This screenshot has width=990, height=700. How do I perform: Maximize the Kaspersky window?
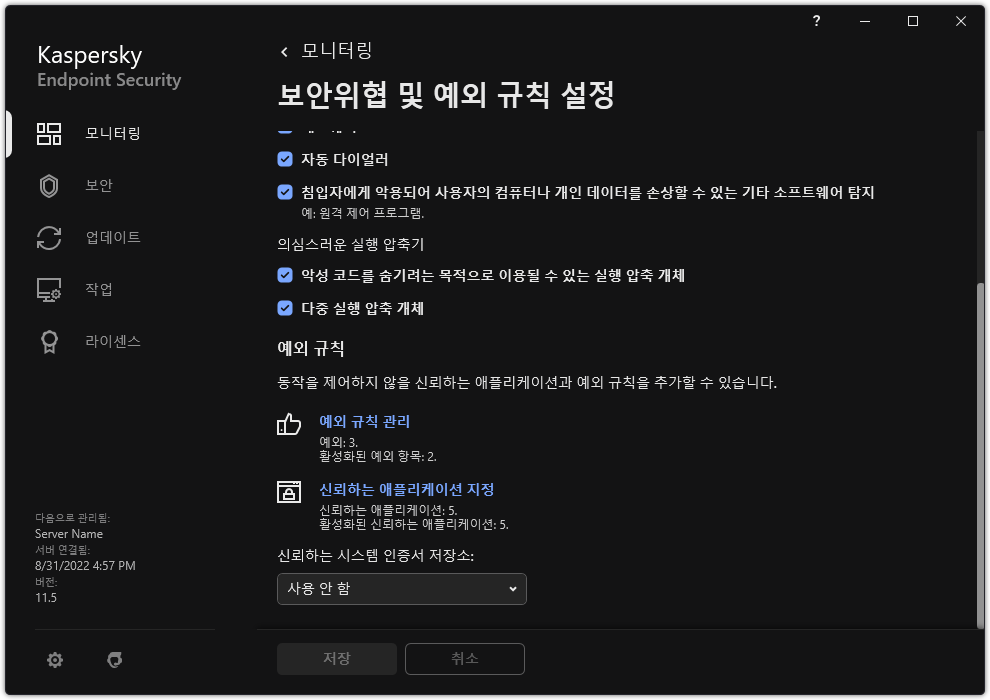click(913, 21)
